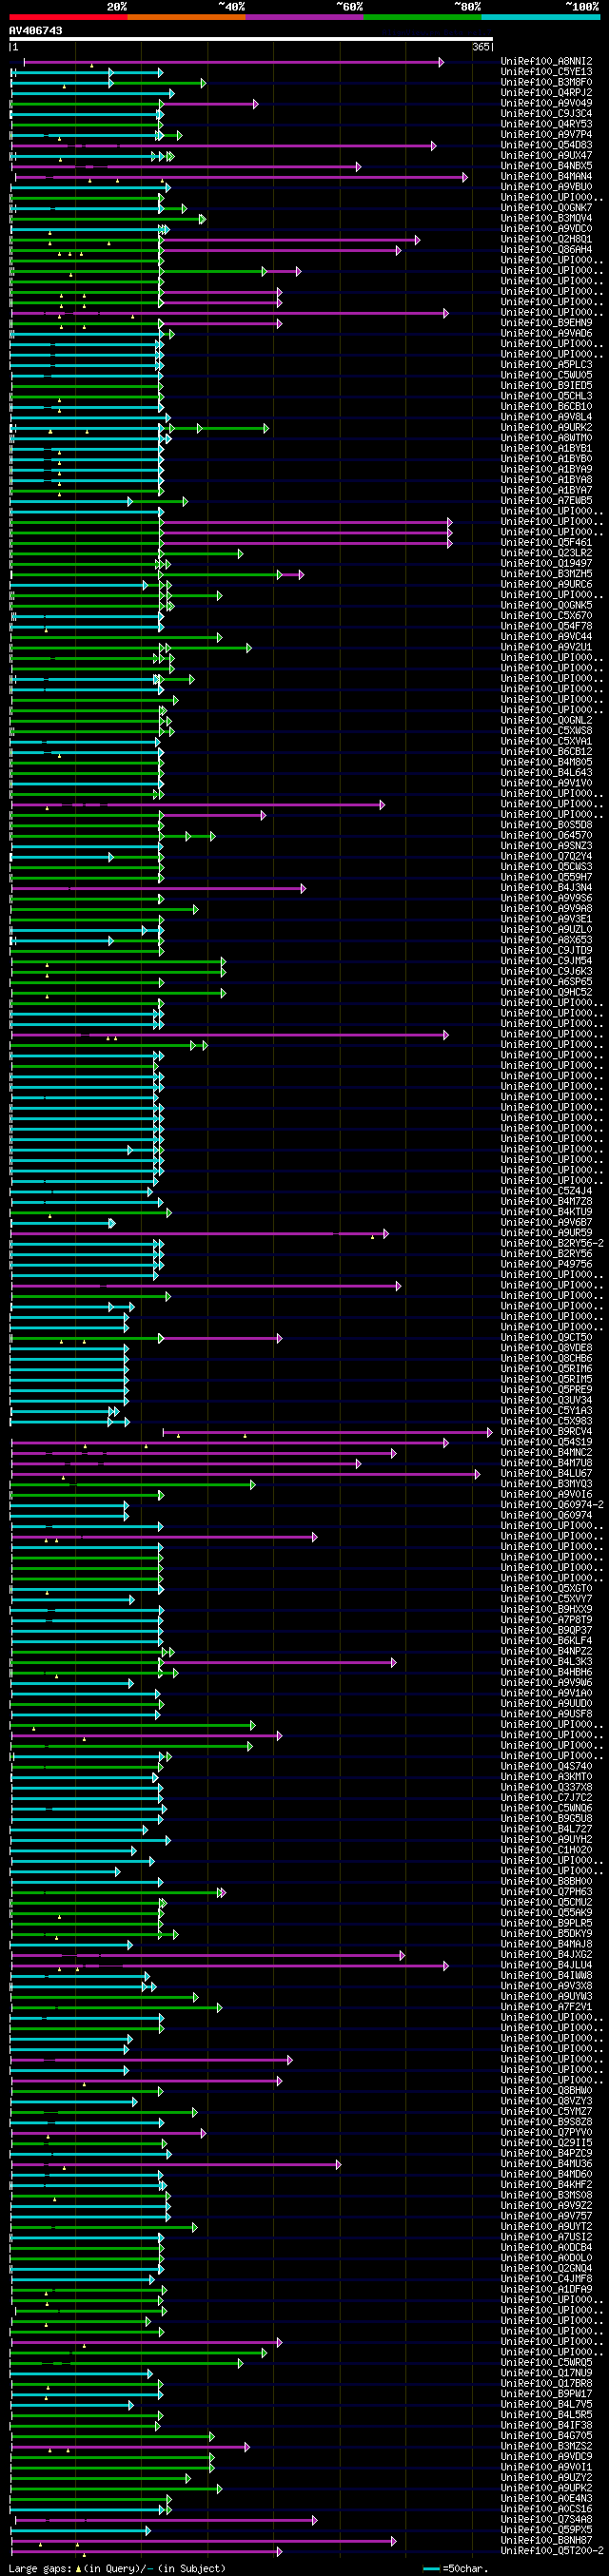Click purple alignment bar of UniRef100_B4MAN4
This screenshot has height=2576, width=609.
pyautogui.click(x=241, y=177)
